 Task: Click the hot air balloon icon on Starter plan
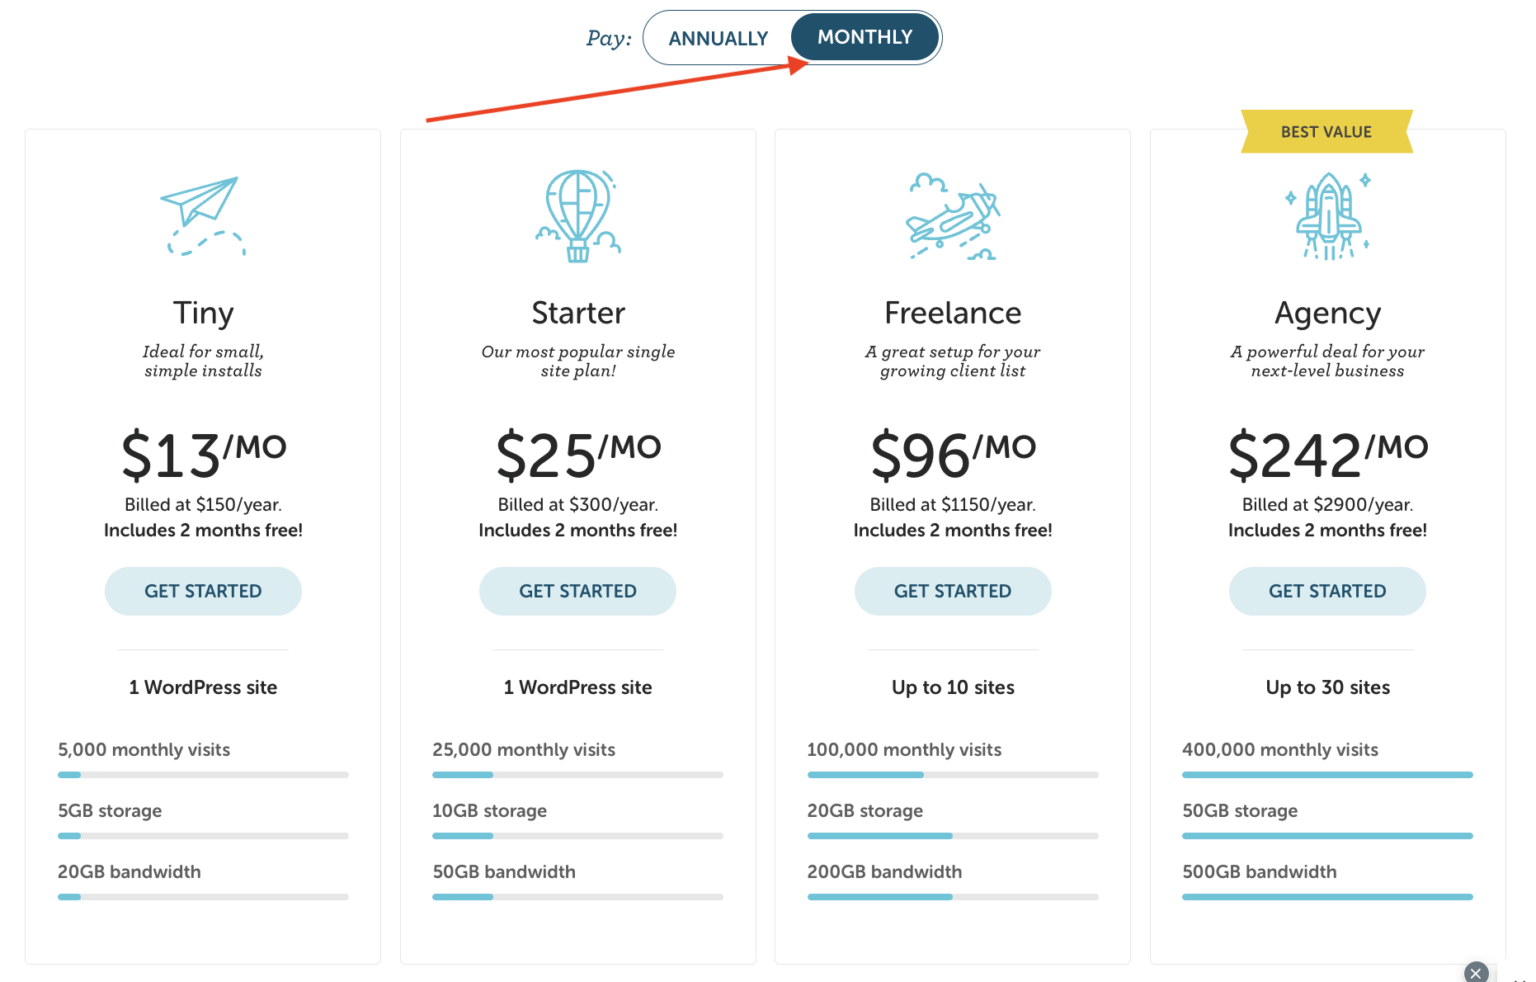578,215
